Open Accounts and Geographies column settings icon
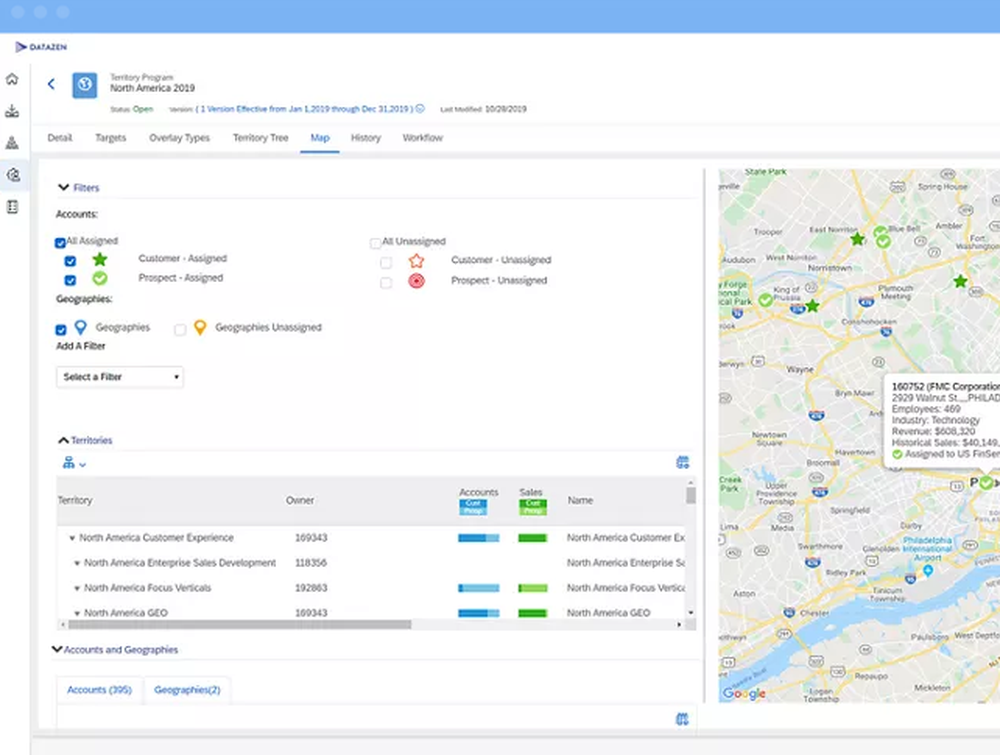Viewport: 1000px width, 755px height. [x=682, y=719]
